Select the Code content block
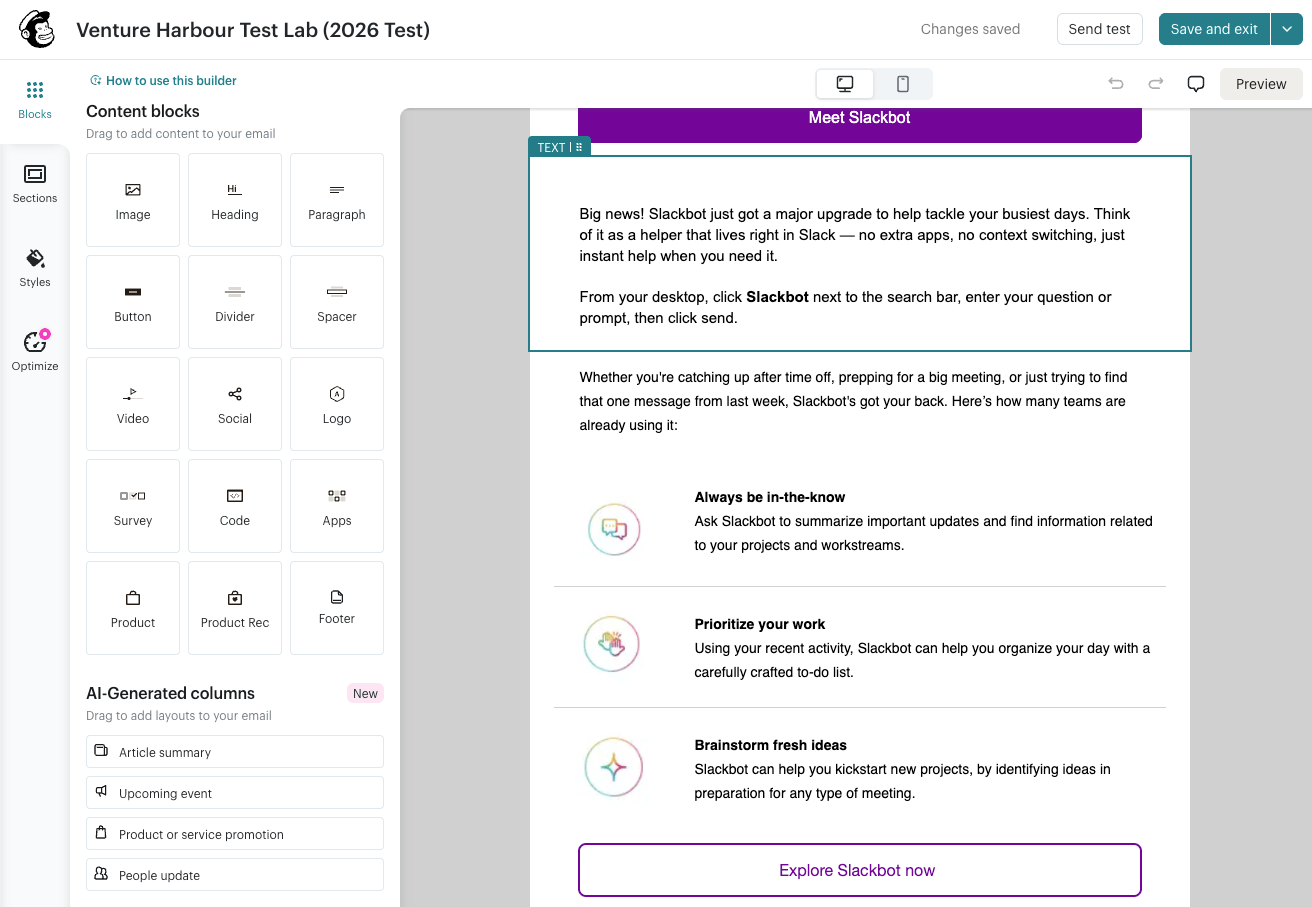 [x=235, y=506]
